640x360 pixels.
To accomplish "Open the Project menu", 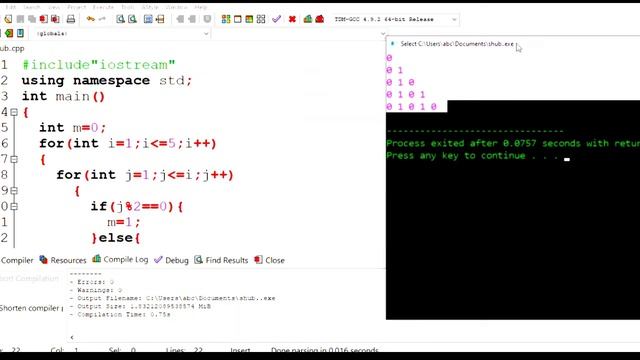I will 76,7.
